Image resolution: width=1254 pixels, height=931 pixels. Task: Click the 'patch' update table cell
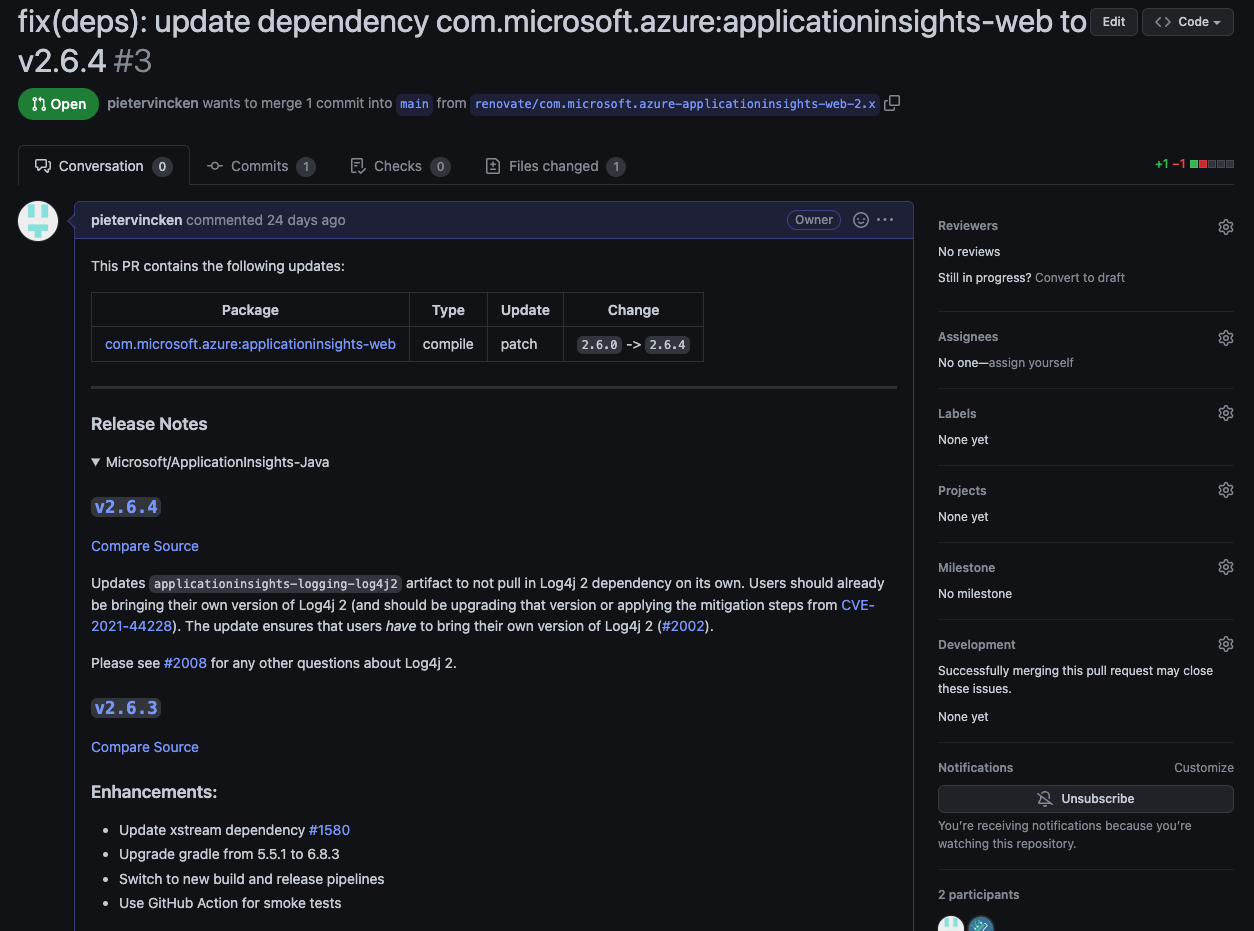click(x=525, y=344)
